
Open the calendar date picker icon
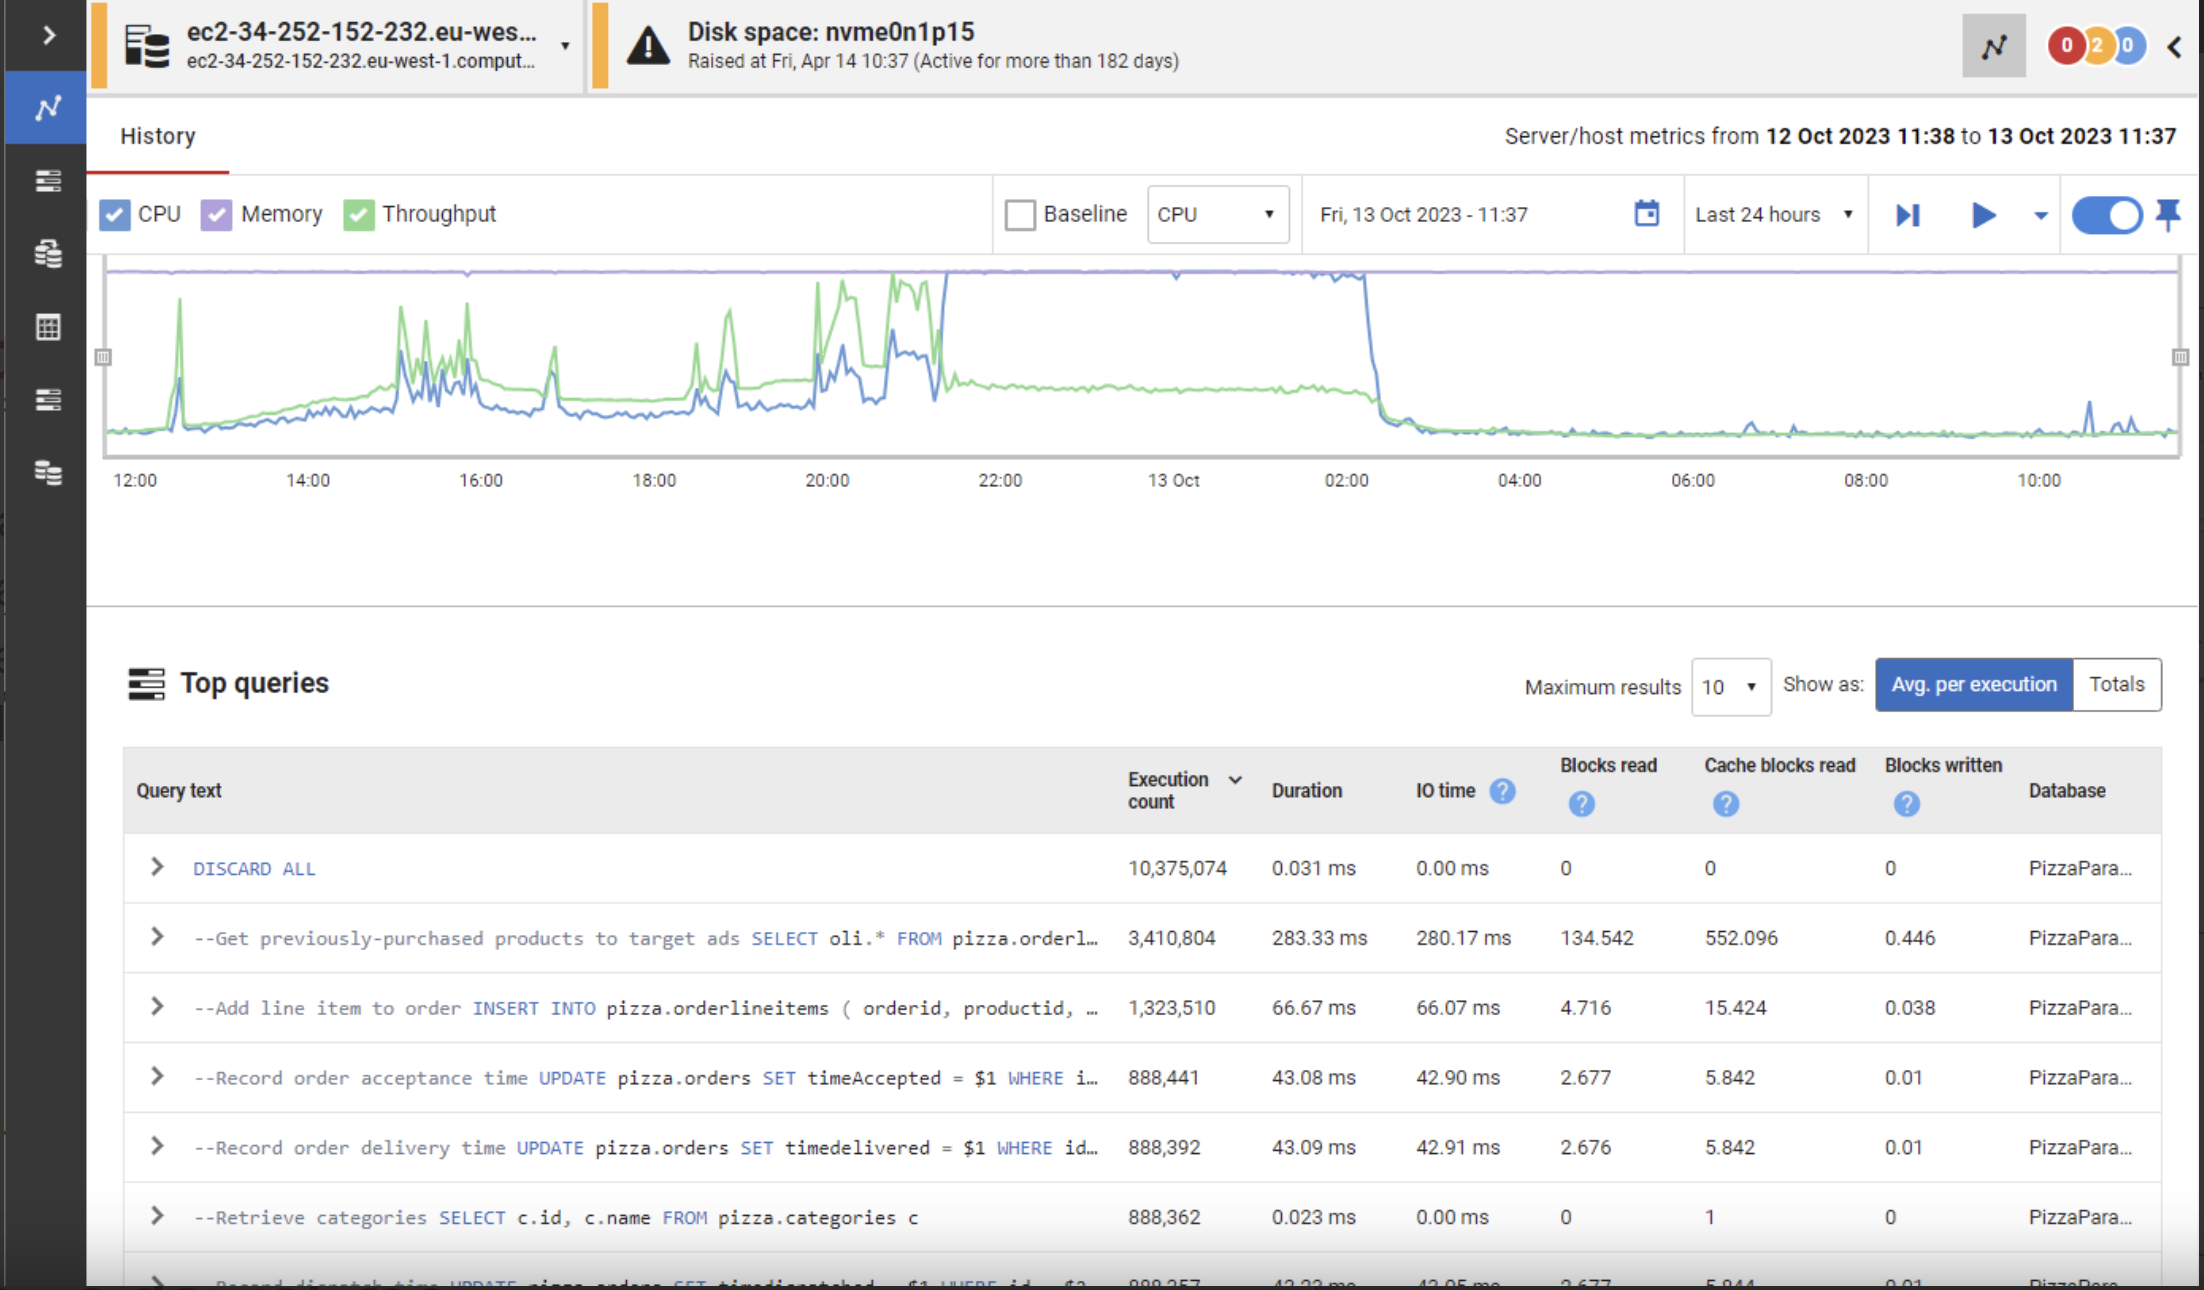[x=1646, y=214]
